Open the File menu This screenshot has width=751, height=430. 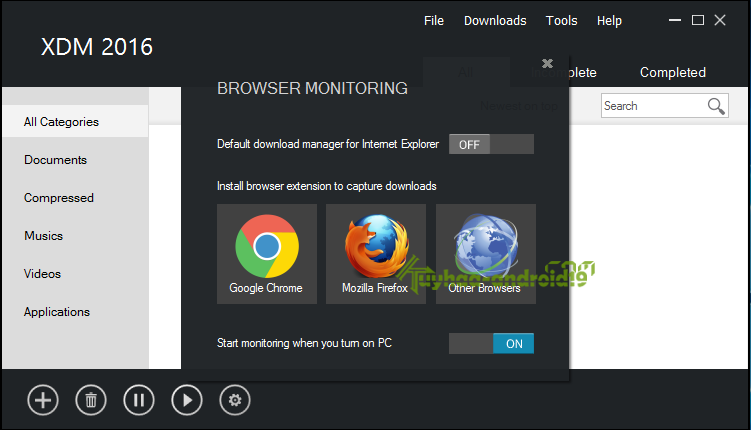[434, 21]
